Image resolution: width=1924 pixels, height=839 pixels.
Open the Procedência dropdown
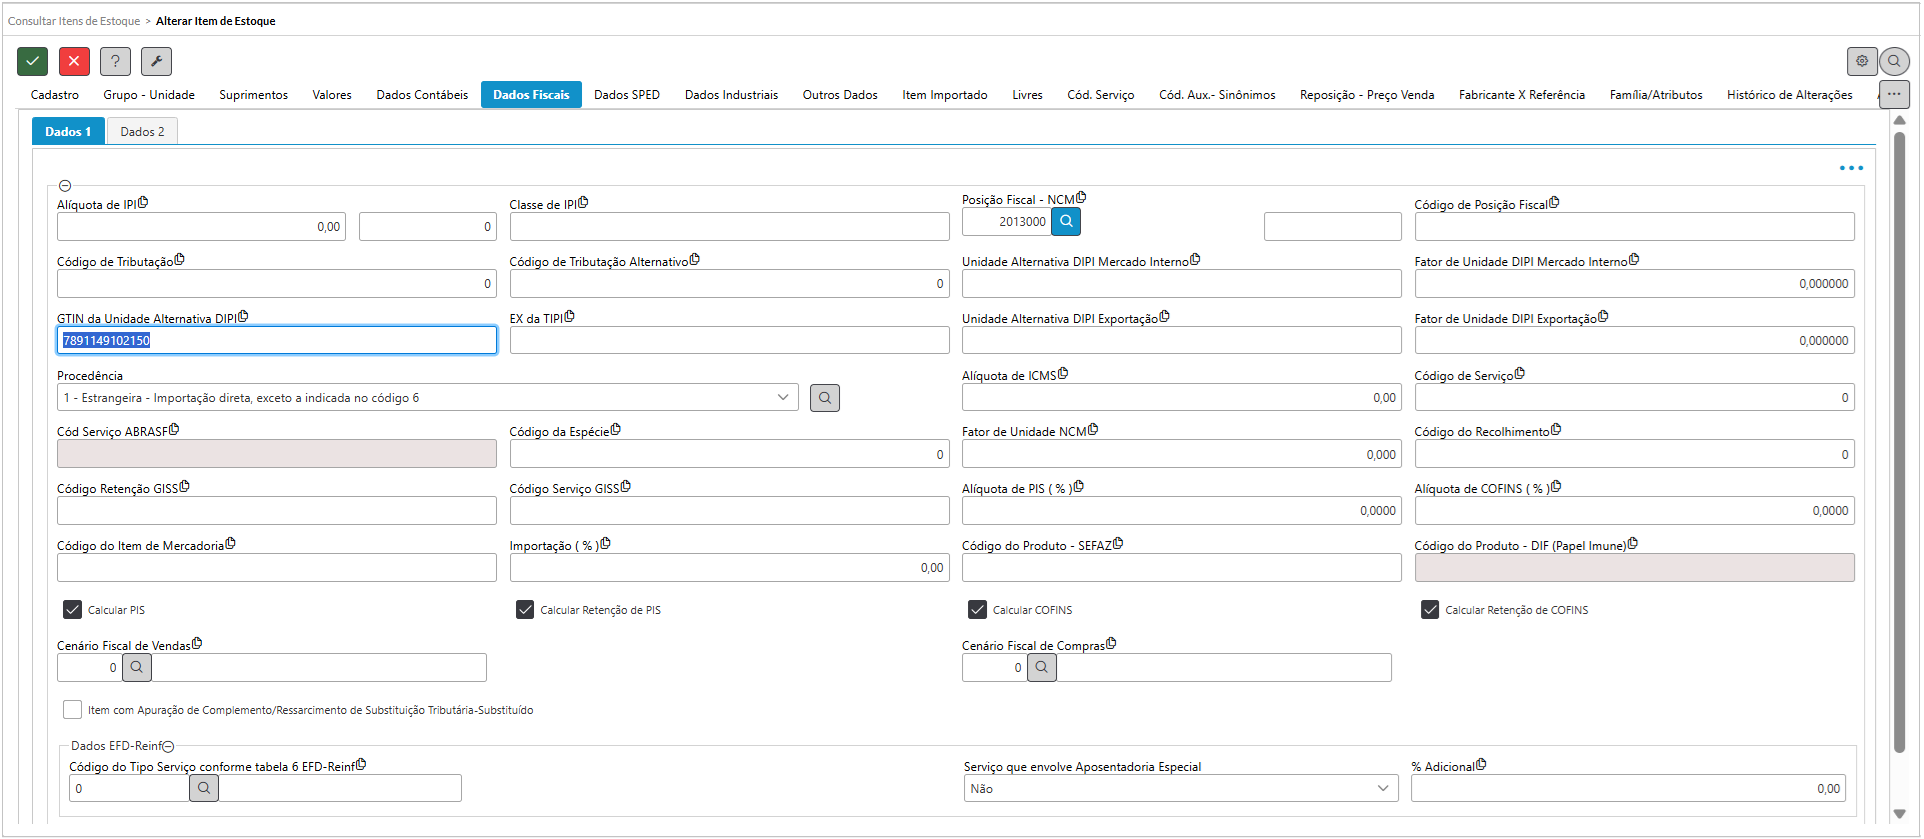428,397
